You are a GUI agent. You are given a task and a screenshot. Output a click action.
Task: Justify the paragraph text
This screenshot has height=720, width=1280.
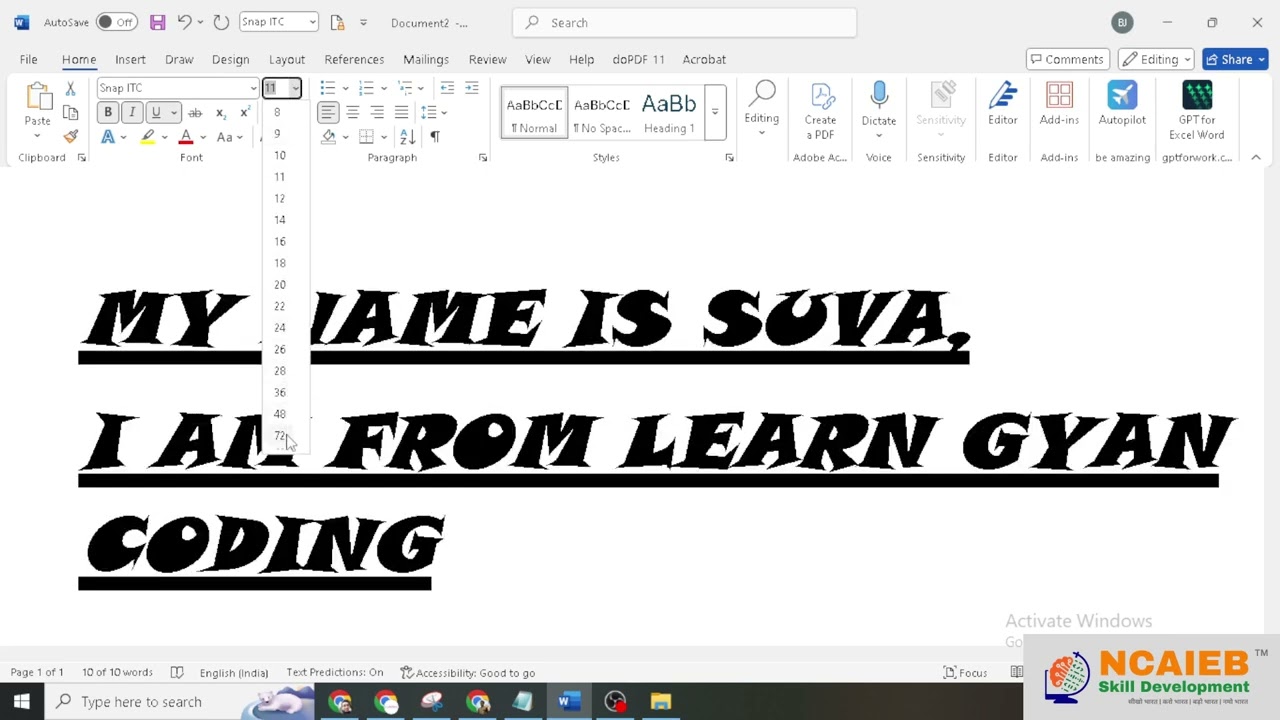pyautogui.click(x=401, y=112)
